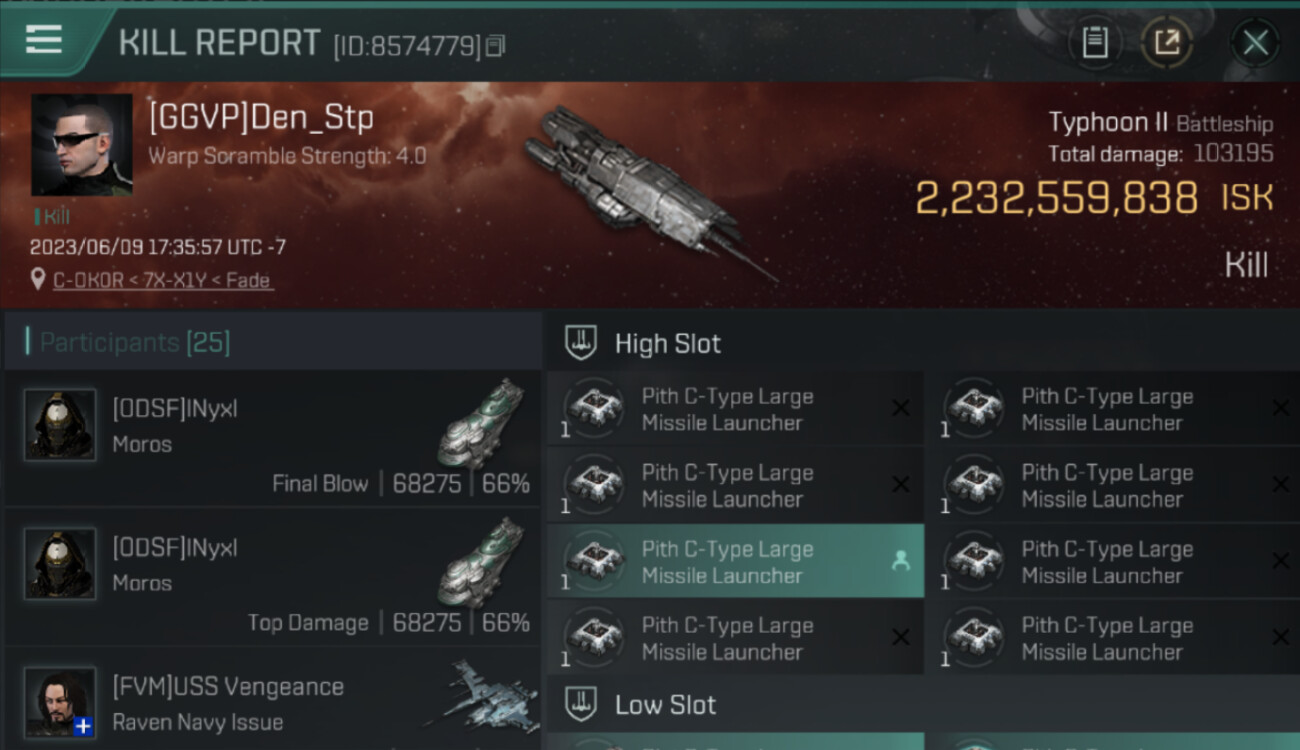Click the person icon on highlighted launcher
This screenshot has width=1300, height=750.
pos(900,562)
